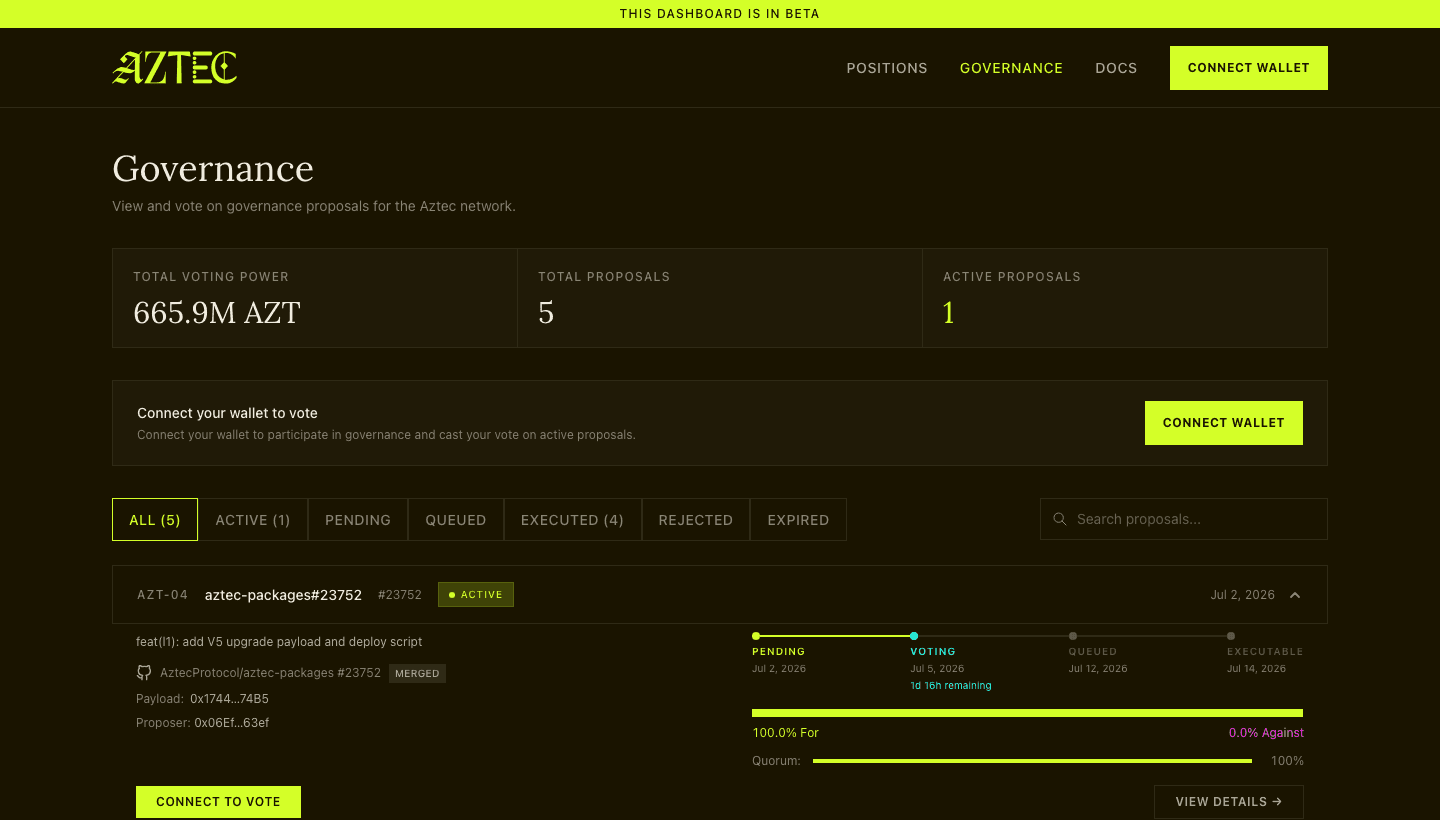Click the Voting timeline dot
Image resolution: width=1440 pixels, height=820 pixels.
pos(914,636)
